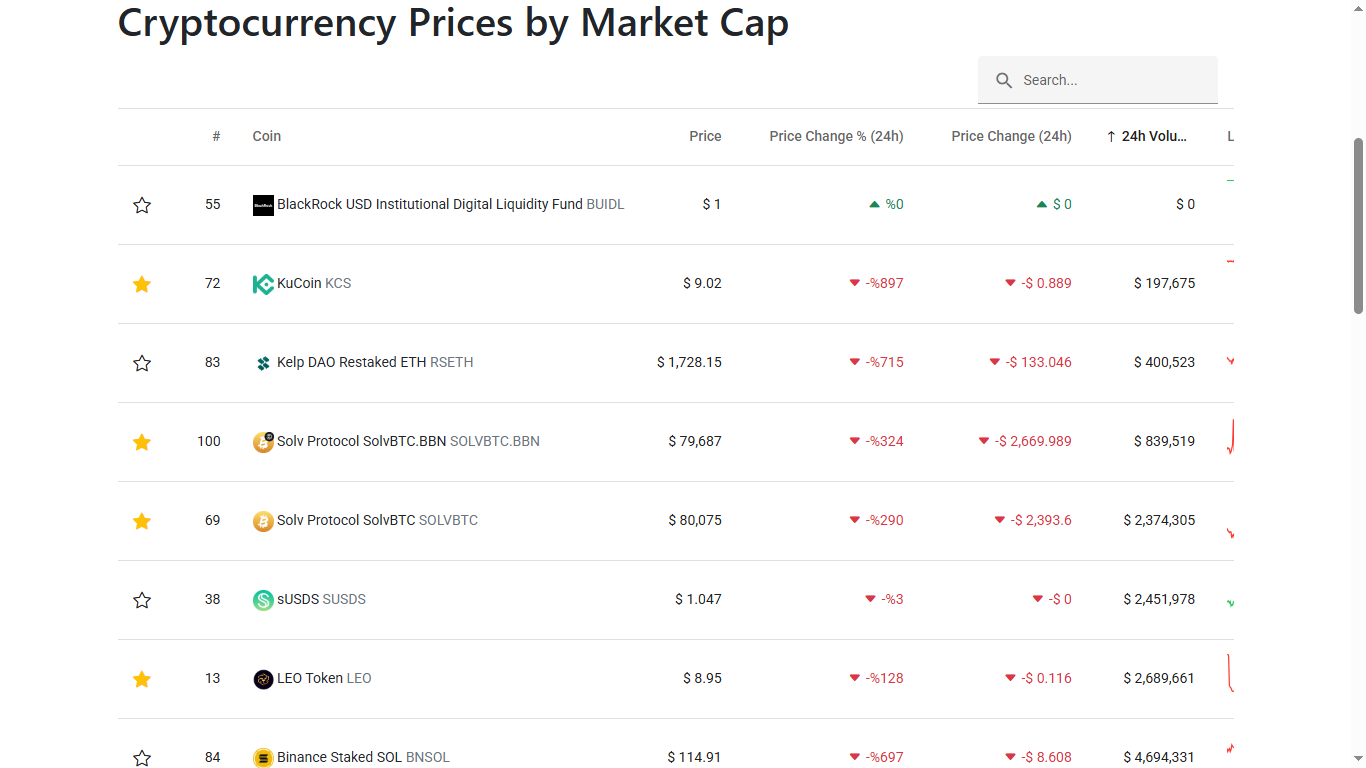1366x768 pixels.
Task: Click the page vertical scrollbar thumb
Action: pos(1358,225)
